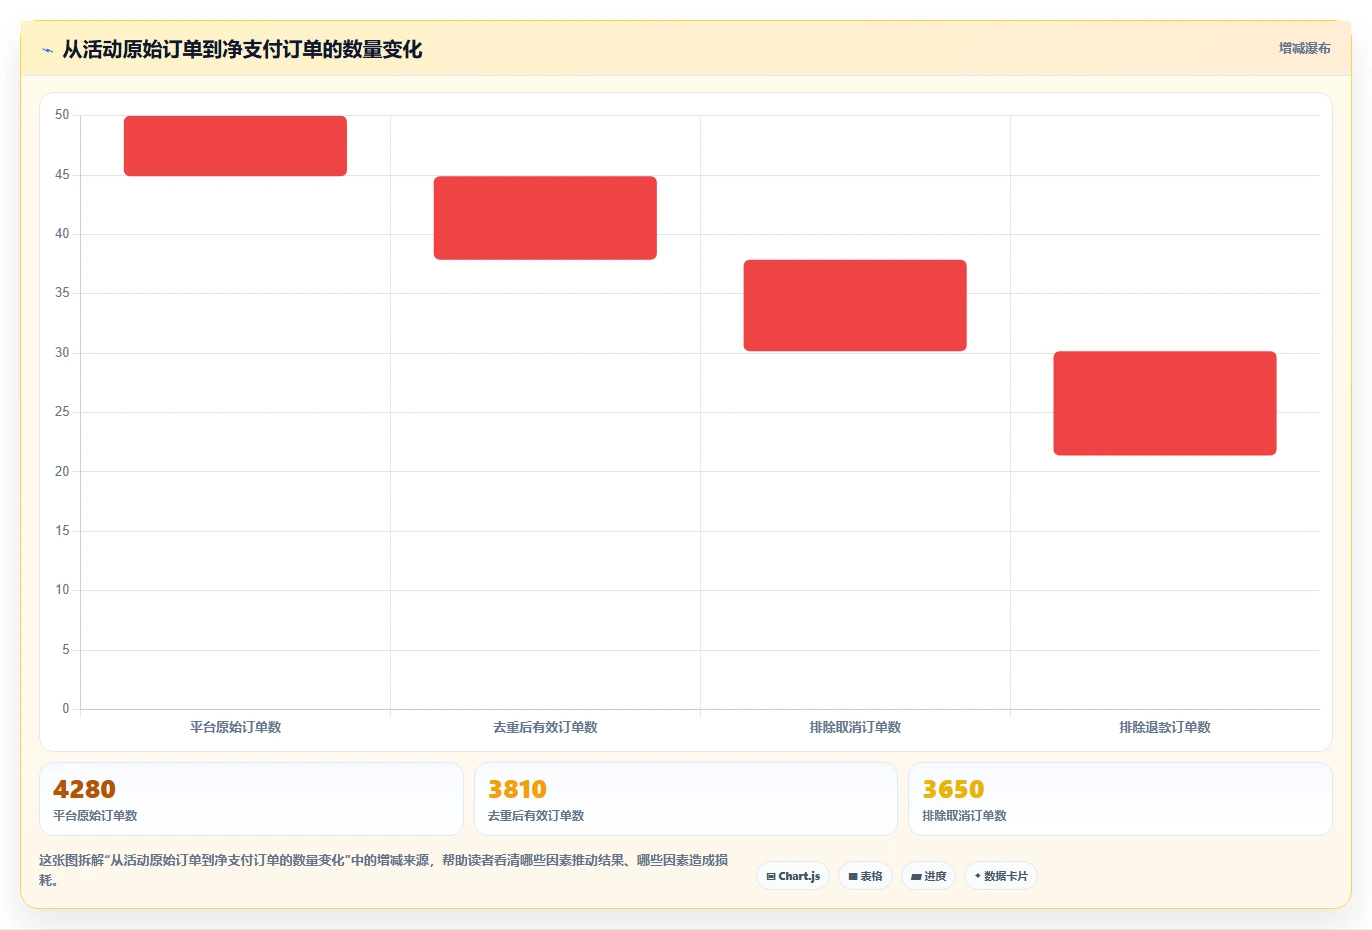The width and height of the screenshot is (1372, 930).
Task: Click the y-axis tick value 0
Action: (x=66, y=709)
